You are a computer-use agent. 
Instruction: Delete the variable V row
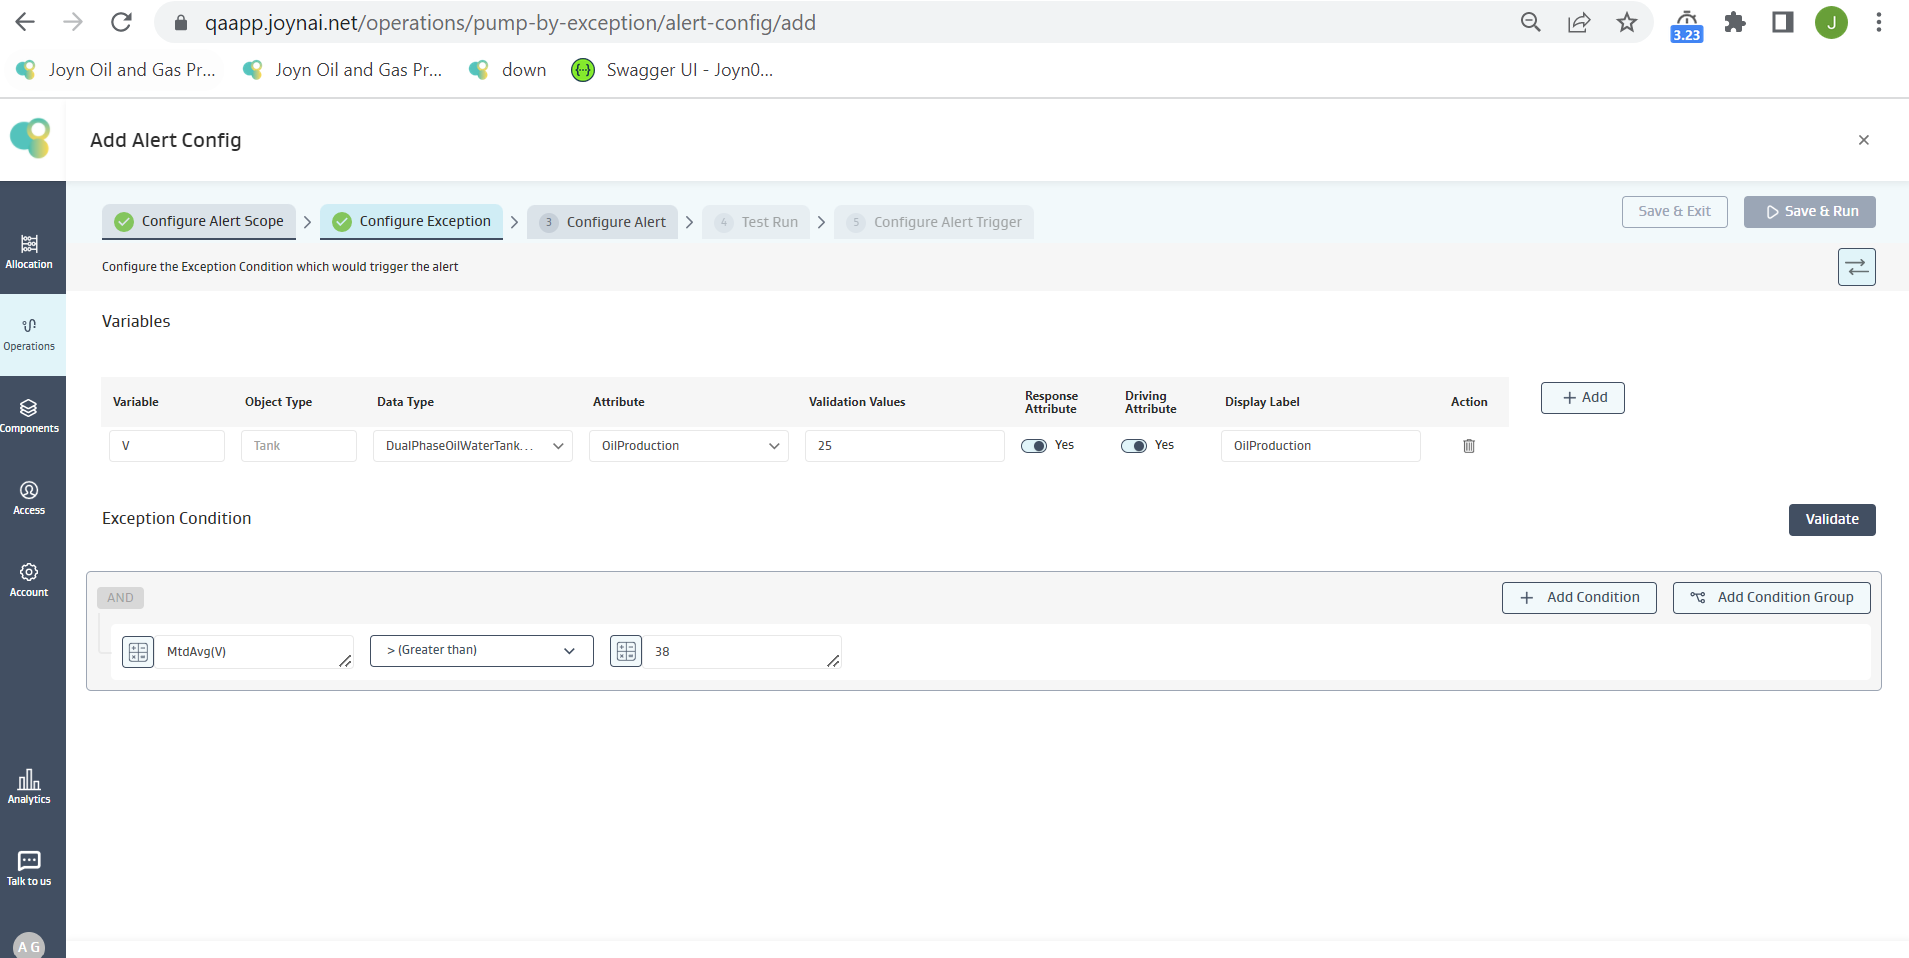tap(1469, 446)
